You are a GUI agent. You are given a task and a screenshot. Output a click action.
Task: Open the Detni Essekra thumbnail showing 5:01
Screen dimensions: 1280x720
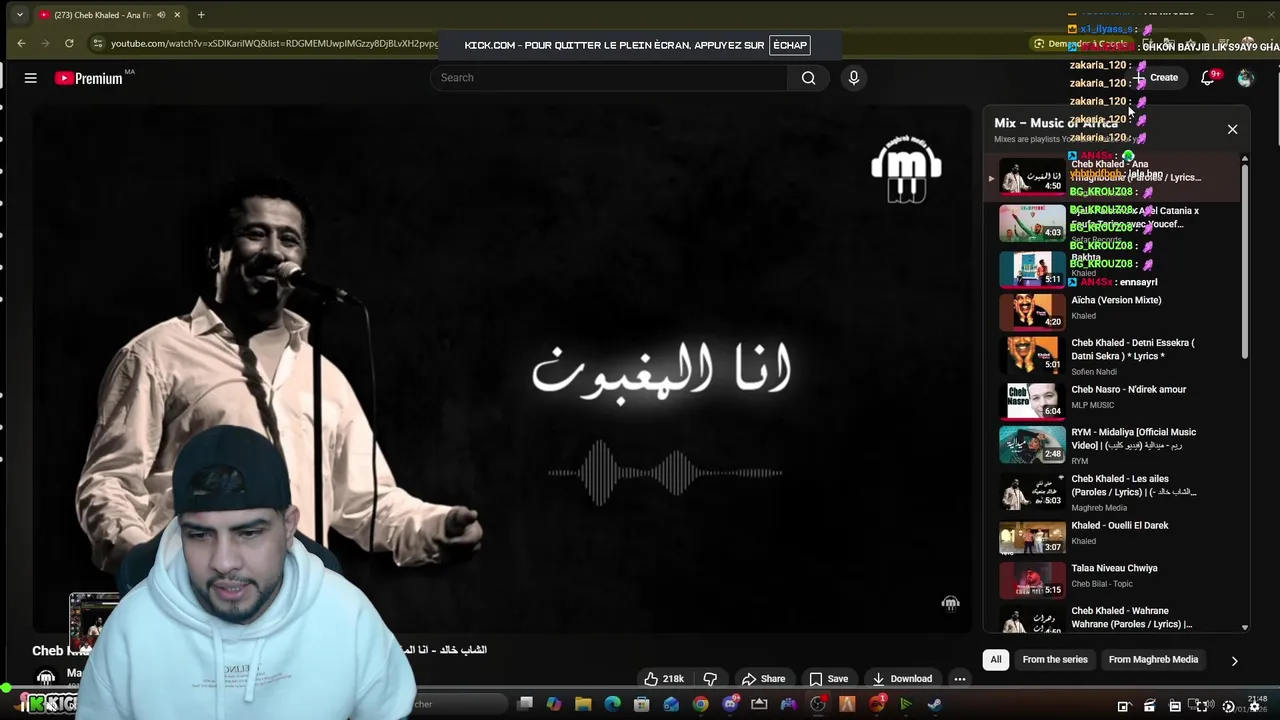coord(1032,354)
